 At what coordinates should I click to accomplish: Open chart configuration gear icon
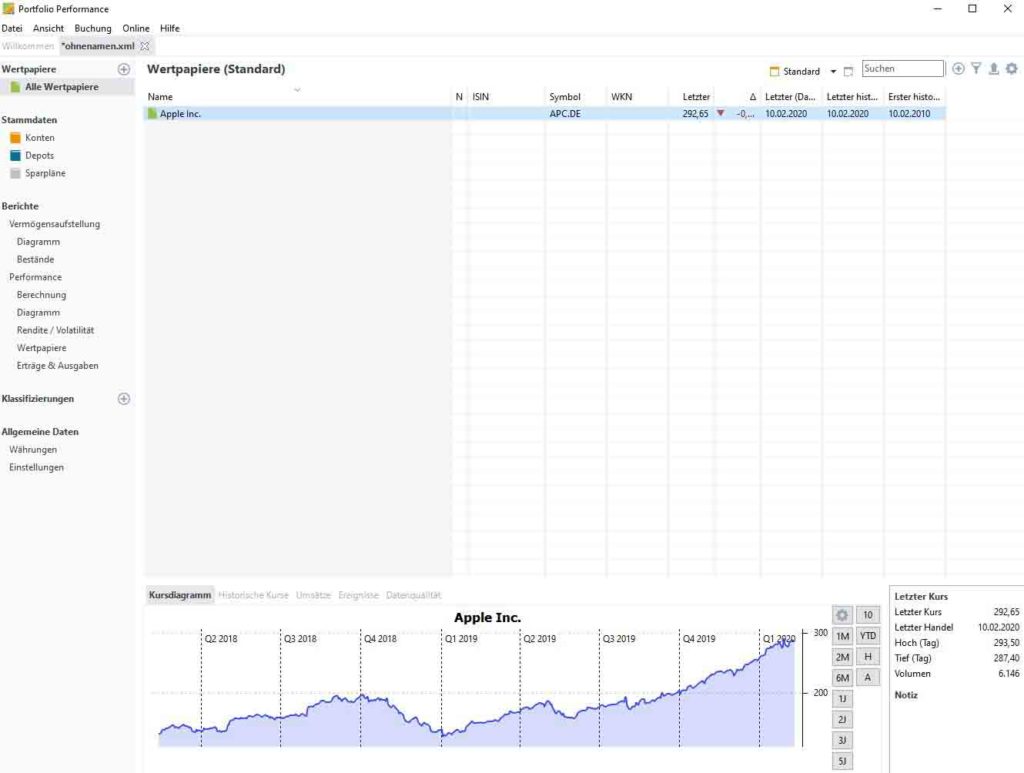(842, 615)
